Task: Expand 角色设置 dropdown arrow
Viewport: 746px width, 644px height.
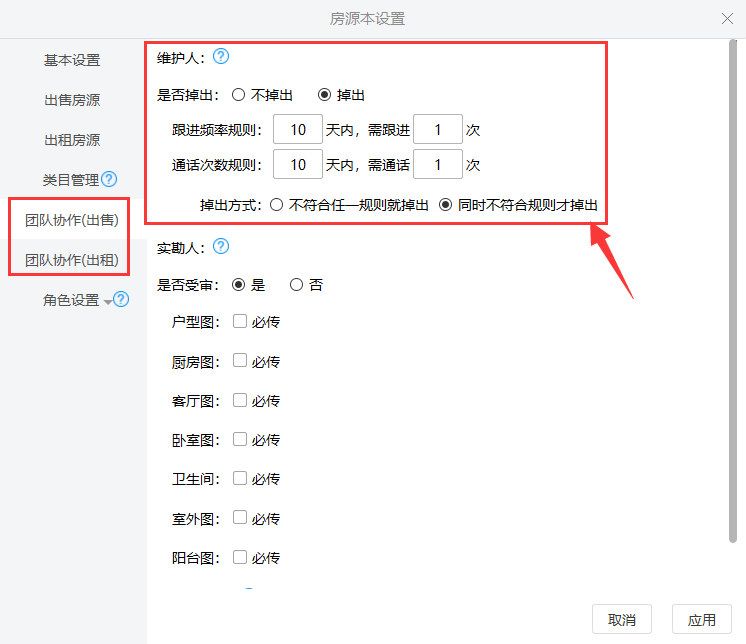Action: [108, 302]
